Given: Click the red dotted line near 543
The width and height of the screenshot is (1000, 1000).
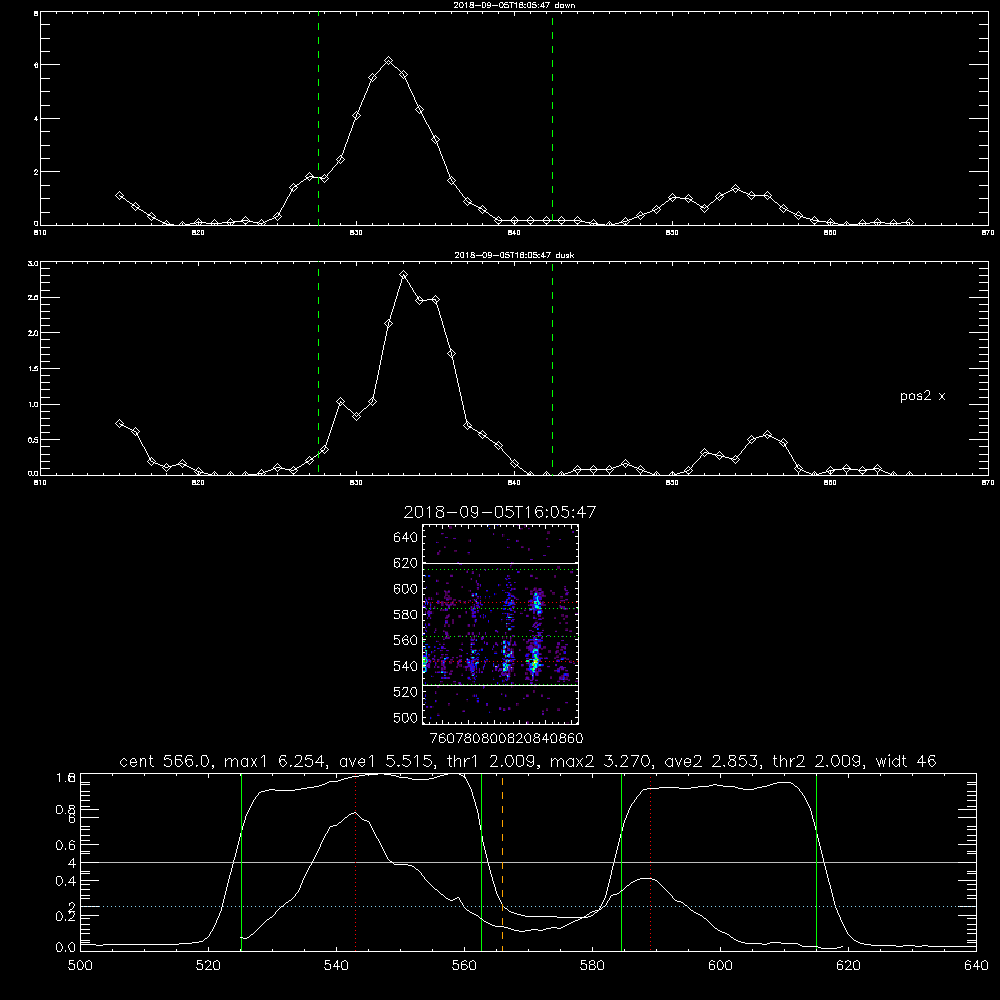Looking at the screenshot, I should point(355,862).
